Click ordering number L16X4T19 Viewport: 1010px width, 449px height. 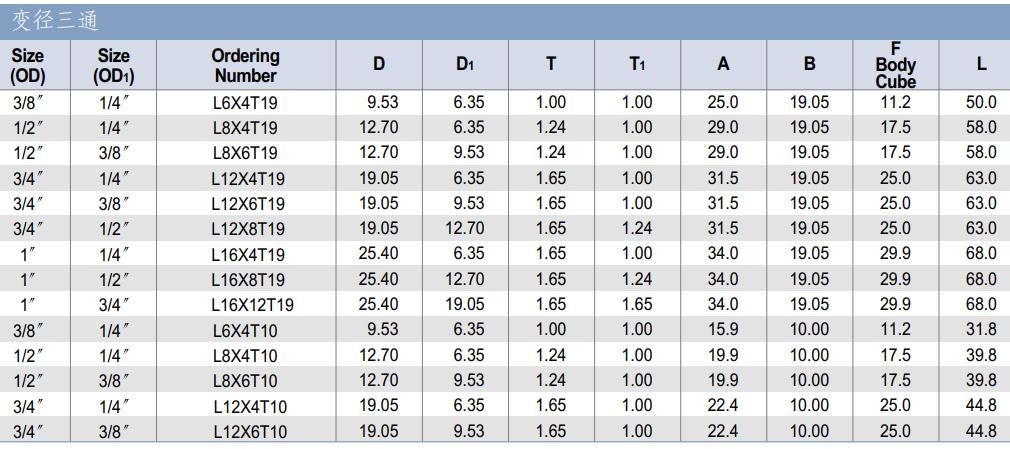pyautogui.click(x=248, y=255)
